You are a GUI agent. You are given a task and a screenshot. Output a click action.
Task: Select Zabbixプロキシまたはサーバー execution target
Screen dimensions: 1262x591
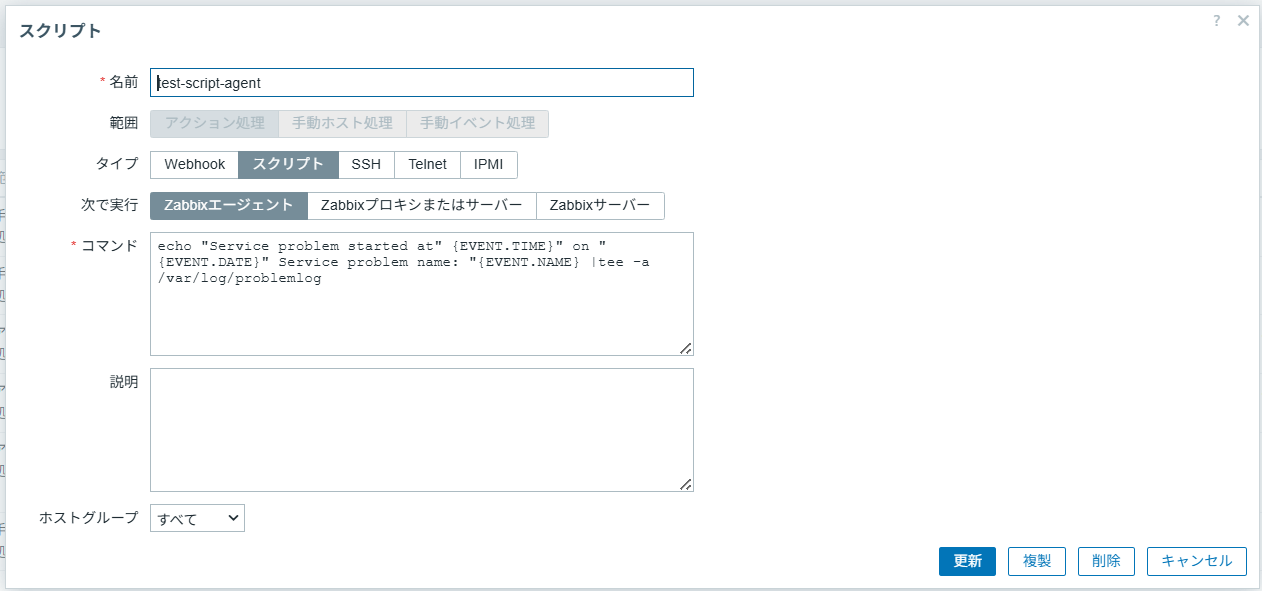coord(422,206)
